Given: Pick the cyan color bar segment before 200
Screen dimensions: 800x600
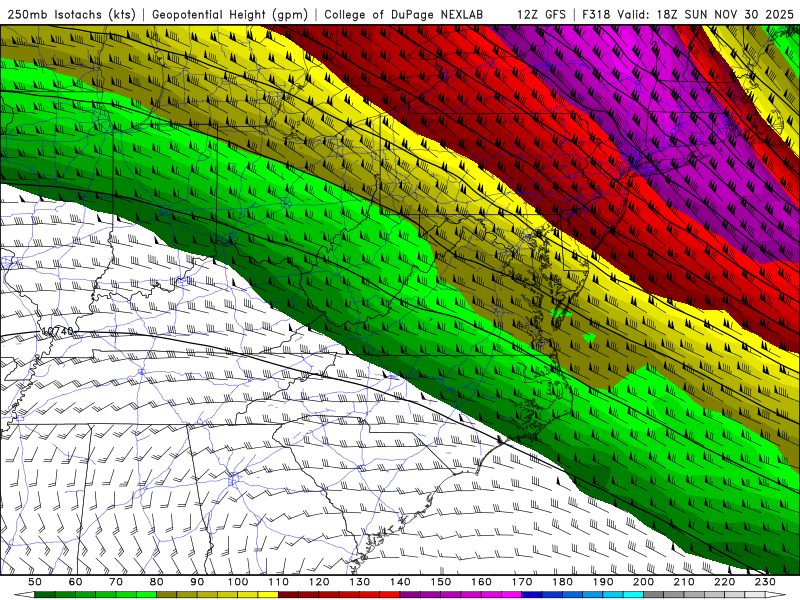Looking at the screenshot, I should tap(634, 595).
